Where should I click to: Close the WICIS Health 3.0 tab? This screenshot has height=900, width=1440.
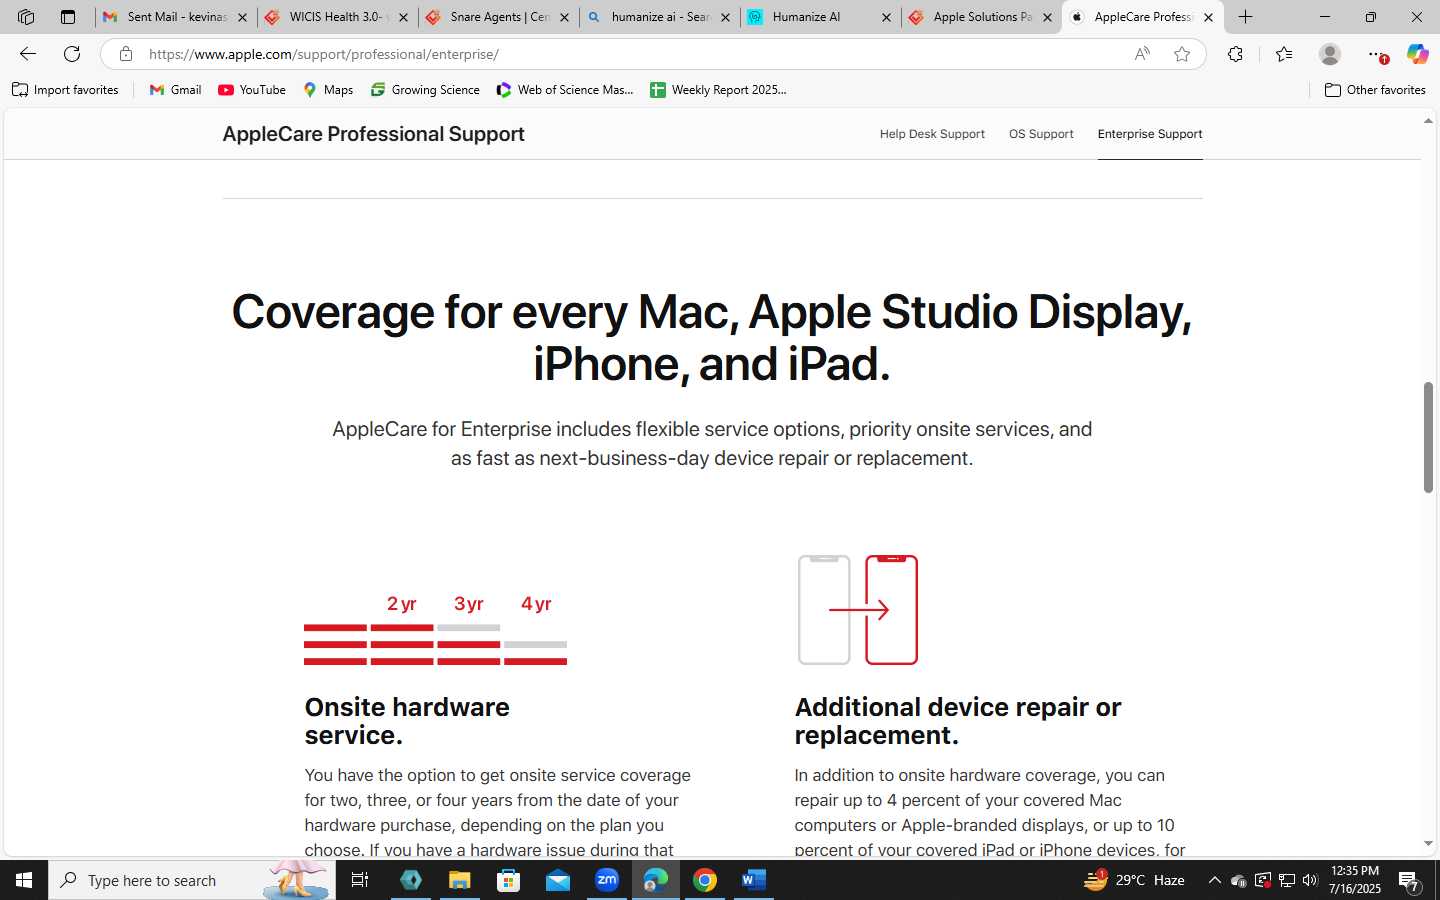coord(403,17)
